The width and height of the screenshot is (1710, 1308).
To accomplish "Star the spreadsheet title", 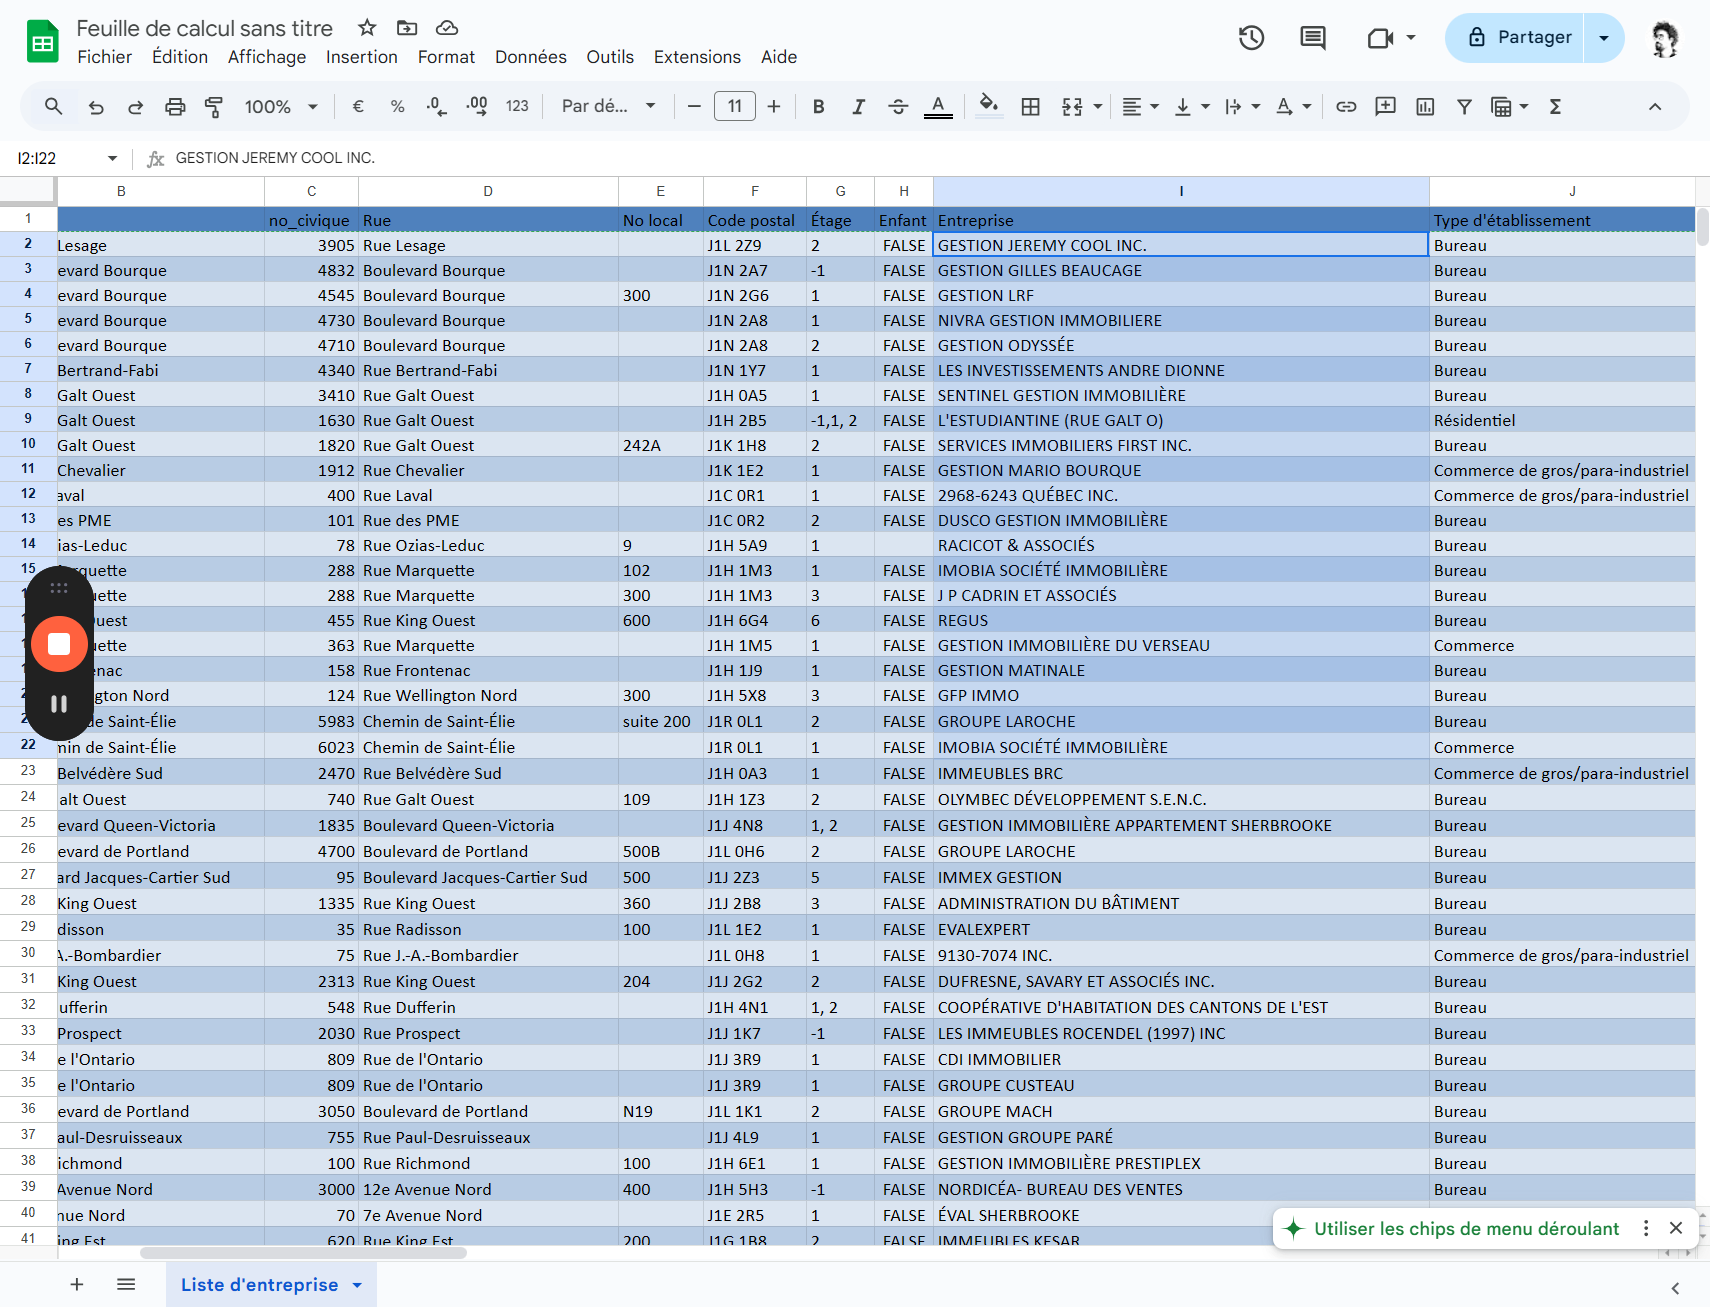I will click(367, 28).
